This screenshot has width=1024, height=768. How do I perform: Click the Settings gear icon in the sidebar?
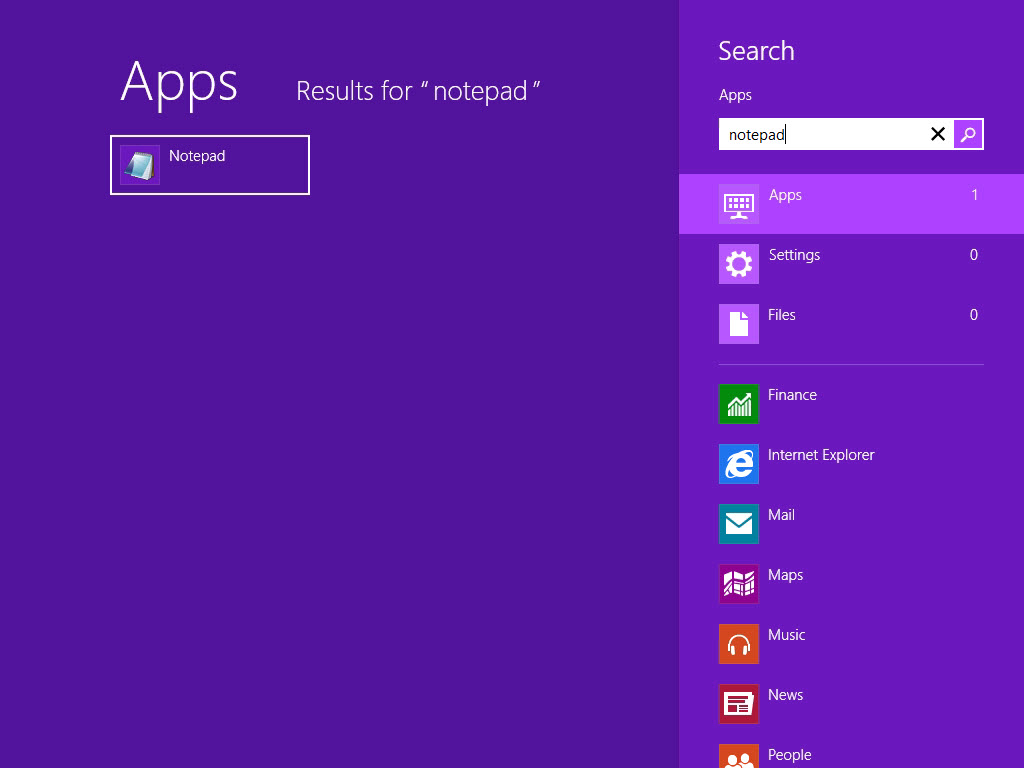(x=738, y=264)
